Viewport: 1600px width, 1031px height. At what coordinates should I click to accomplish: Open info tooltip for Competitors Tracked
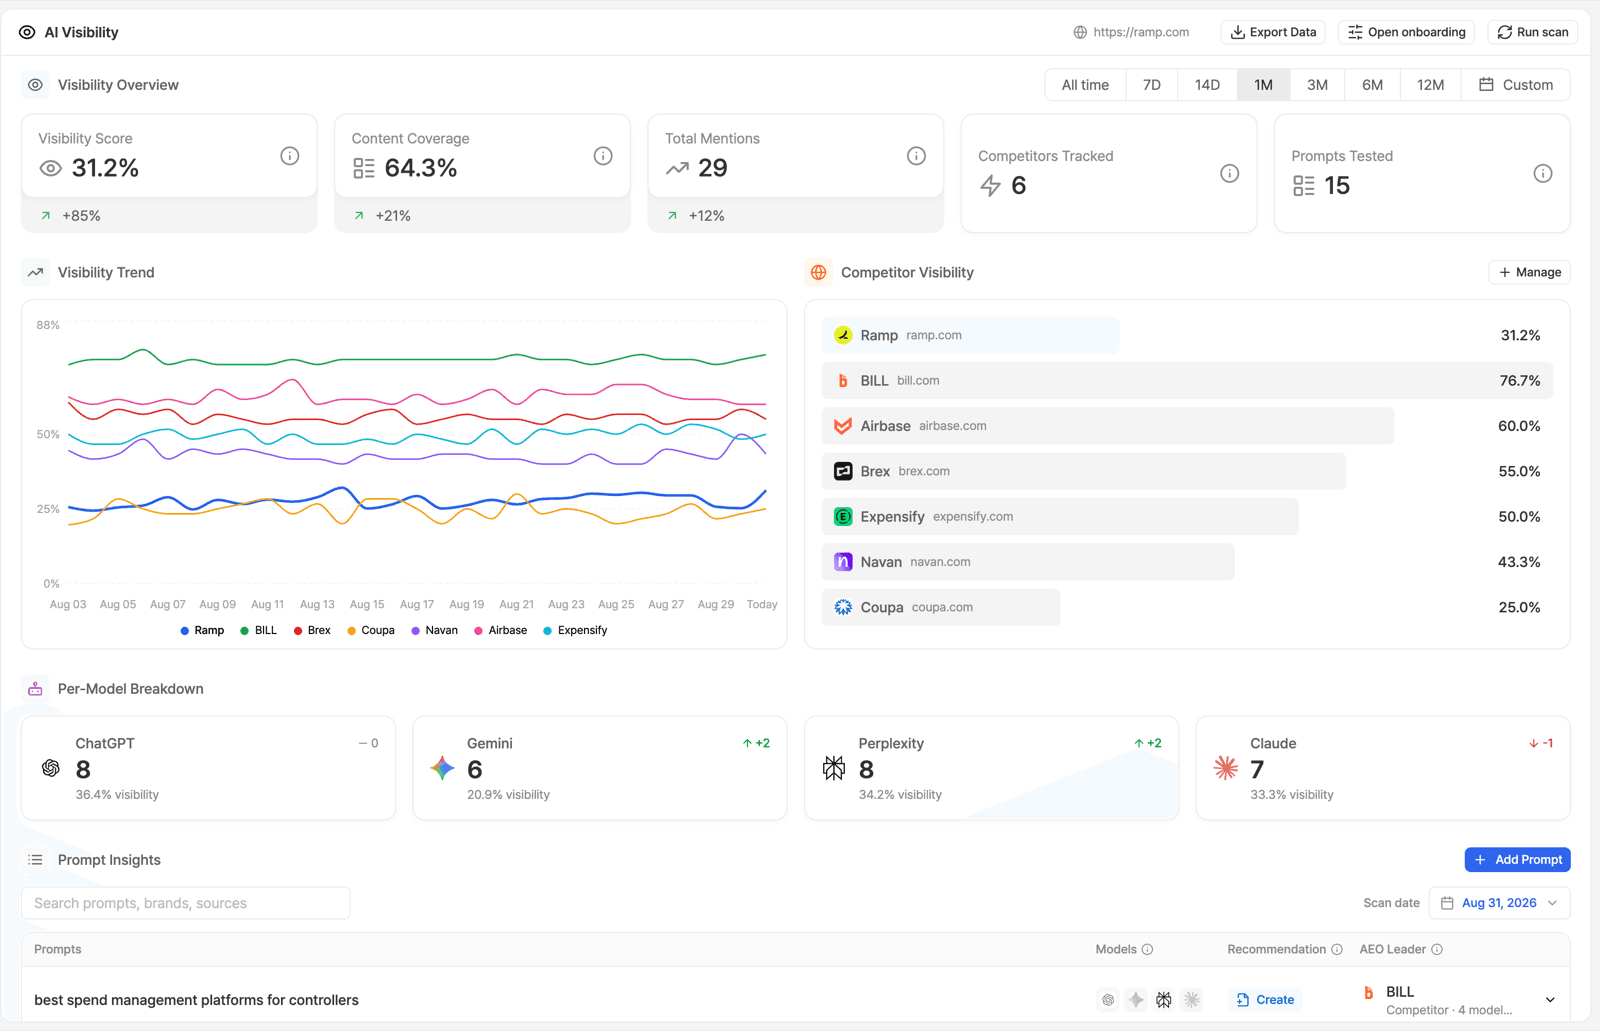click(x=1230, y=174)
